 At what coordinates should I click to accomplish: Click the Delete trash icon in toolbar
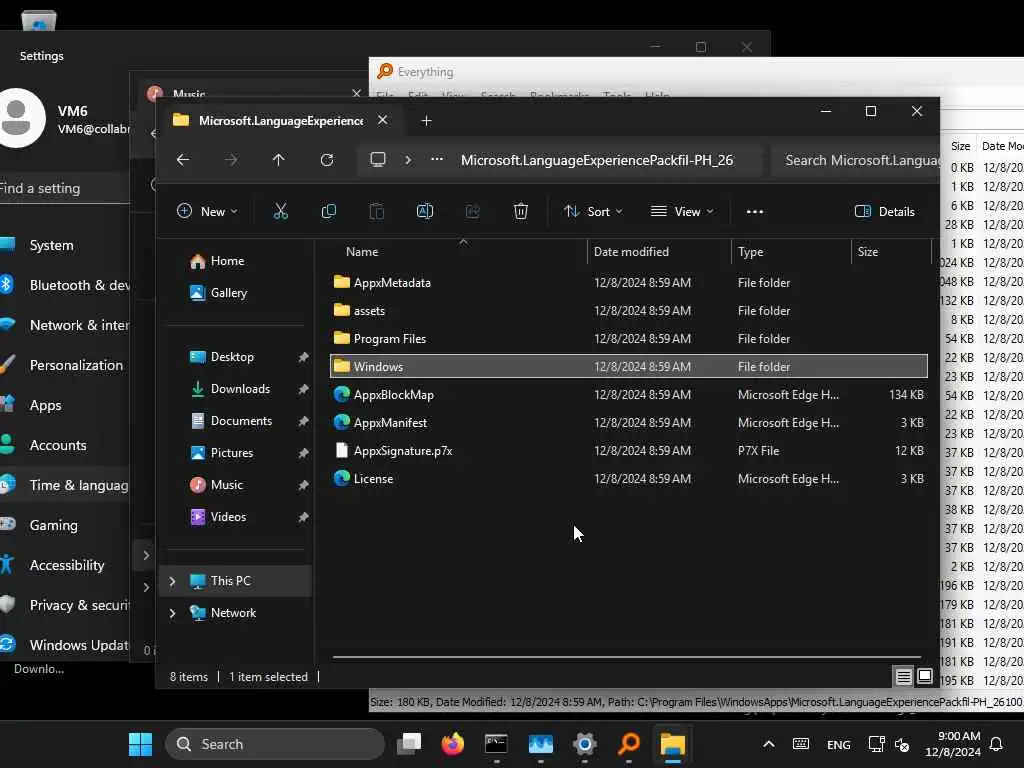(520, 211)
